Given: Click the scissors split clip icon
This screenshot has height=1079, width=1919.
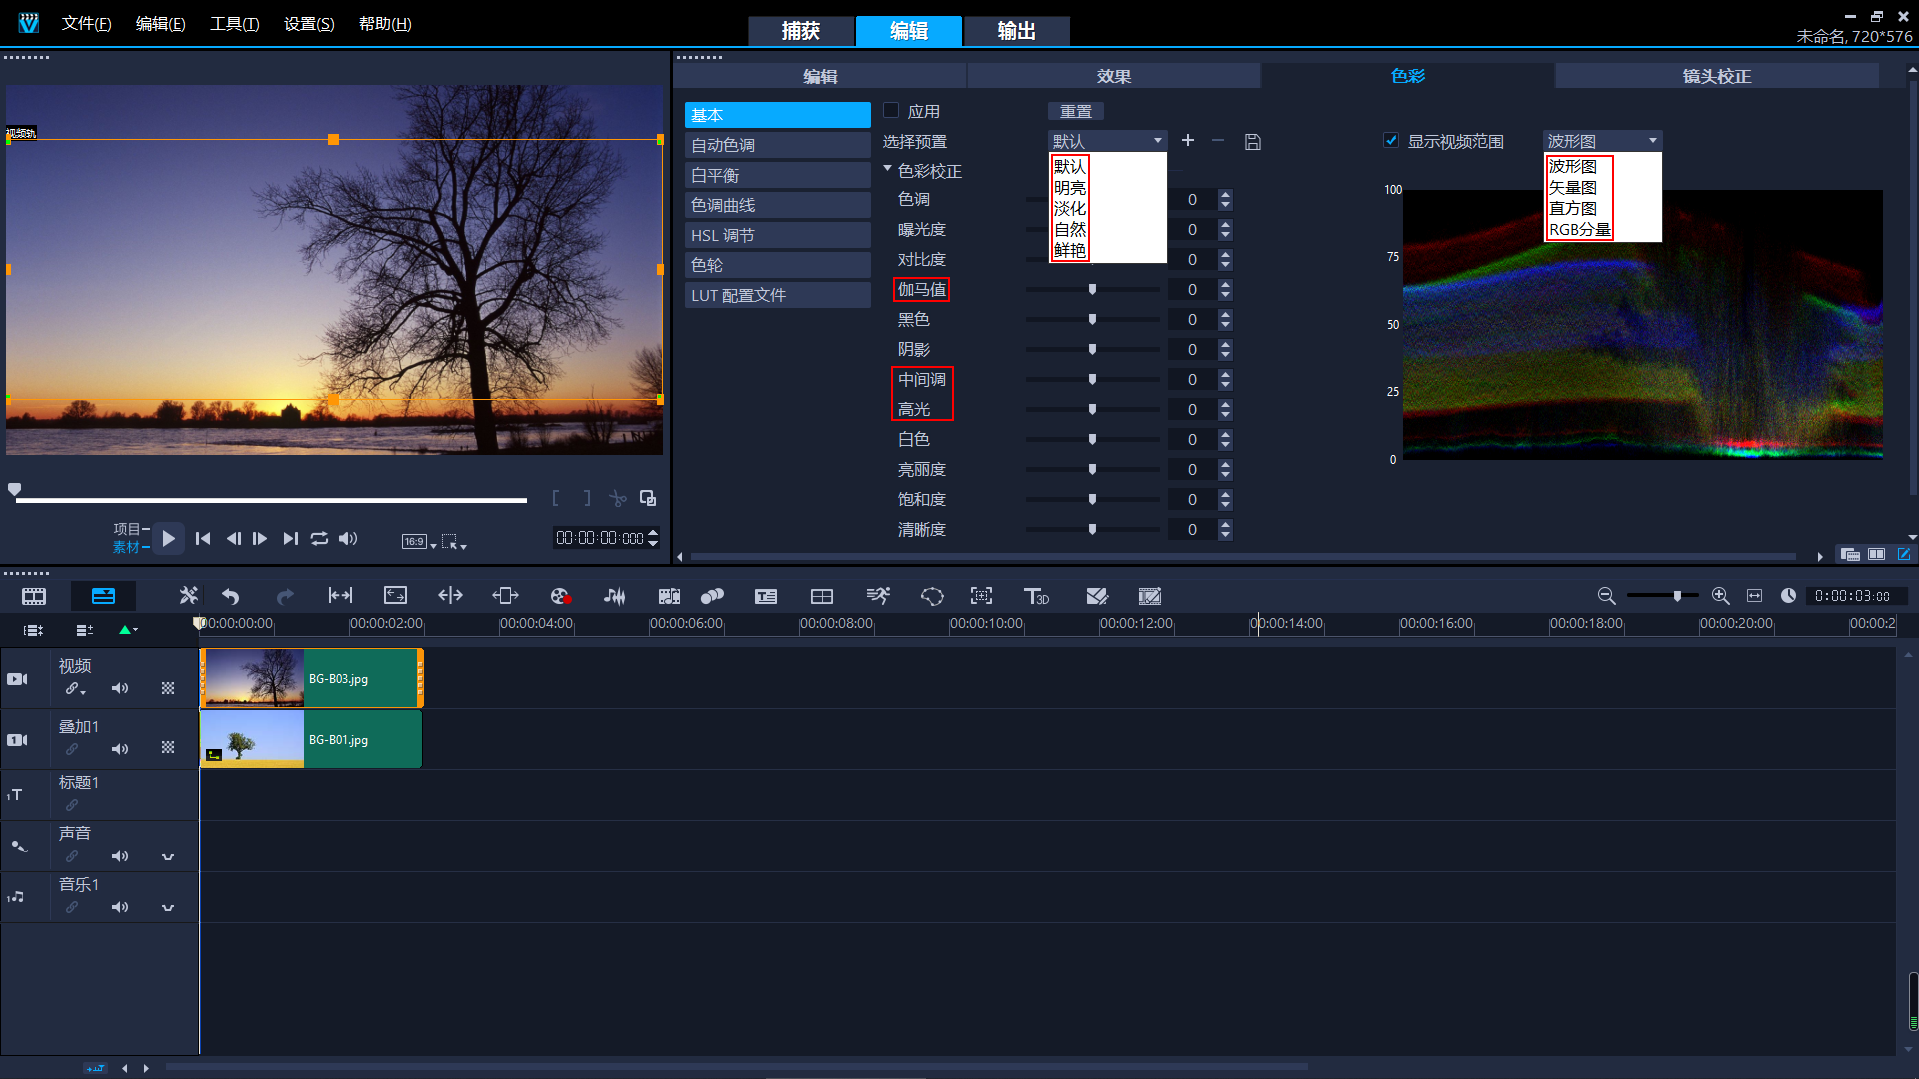Looking at the screenshot, I should pyautogui.click(x=618, y=498).
